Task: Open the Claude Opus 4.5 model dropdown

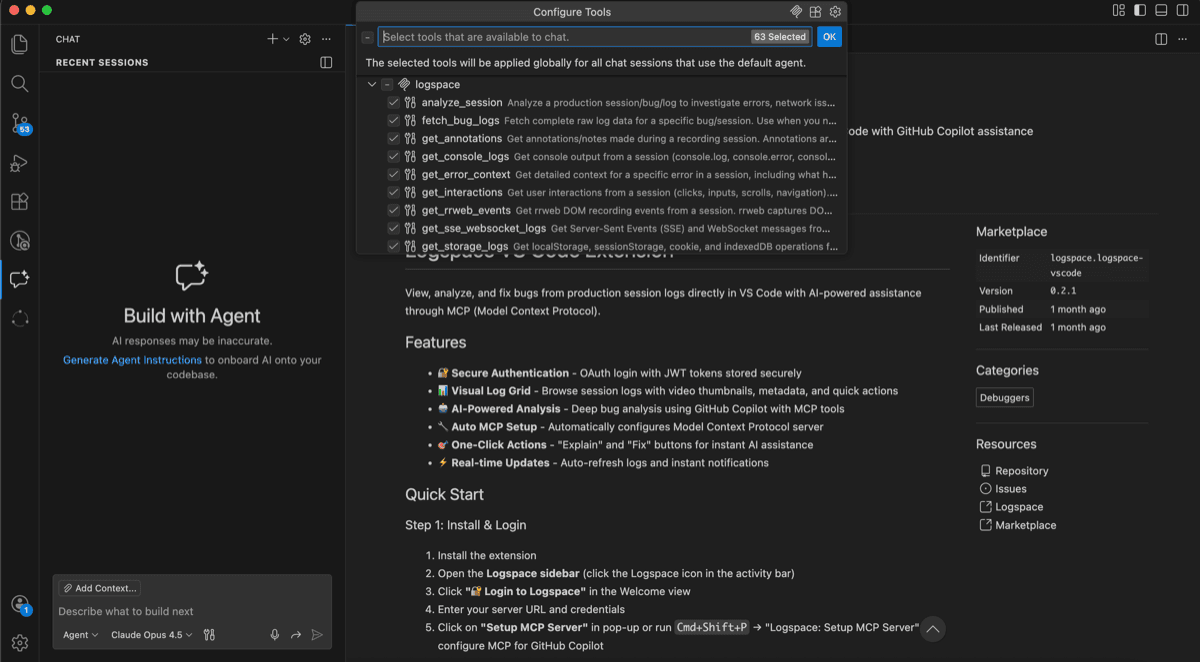Action: pyautogui.click(x=152, y=635)
